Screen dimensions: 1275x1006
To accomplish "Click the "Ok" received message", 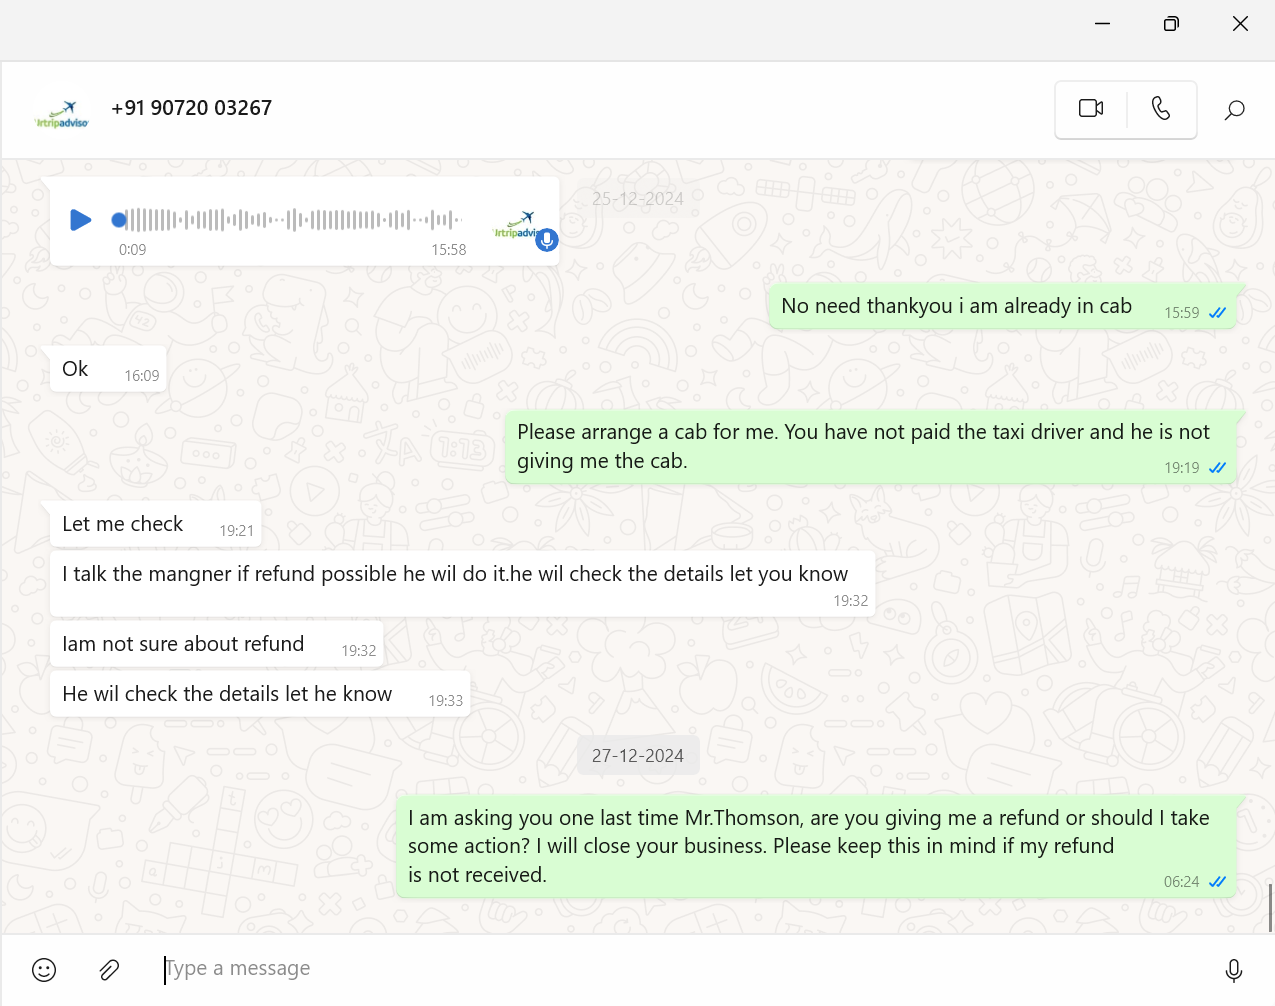I will click(76, 369).
